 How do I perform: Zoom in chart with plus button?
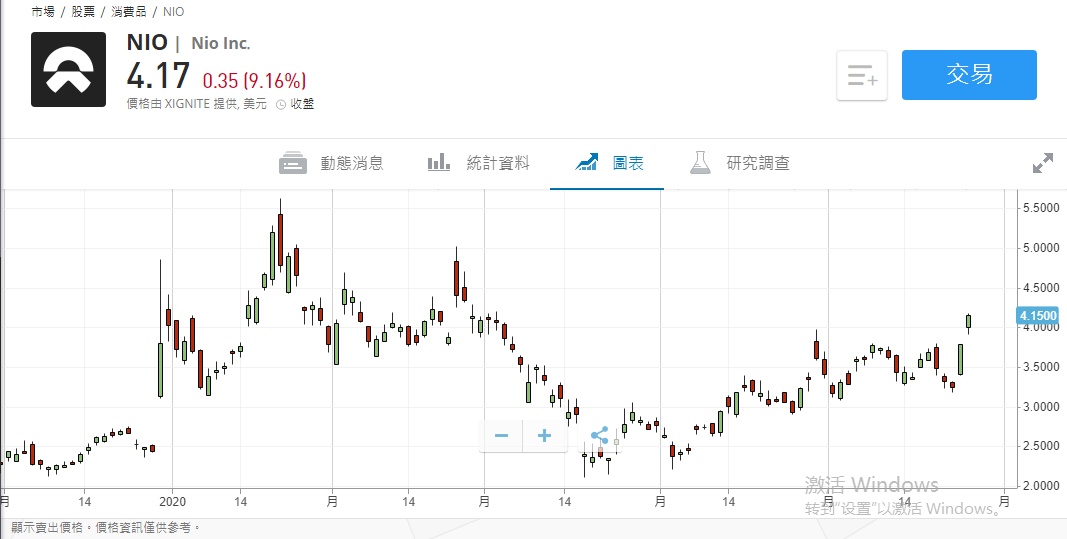[x=545, y=435]
